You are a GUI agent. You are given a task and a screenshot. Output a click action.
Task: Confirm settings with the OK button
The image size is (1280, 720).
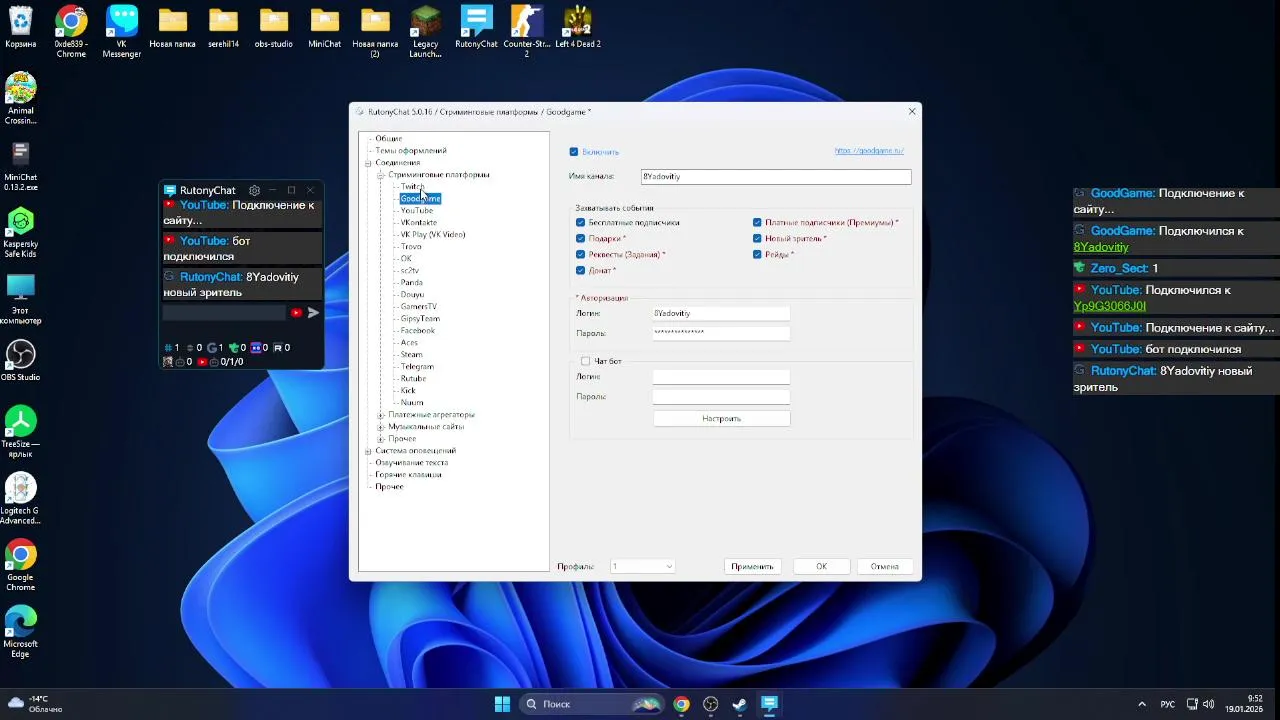821,567
